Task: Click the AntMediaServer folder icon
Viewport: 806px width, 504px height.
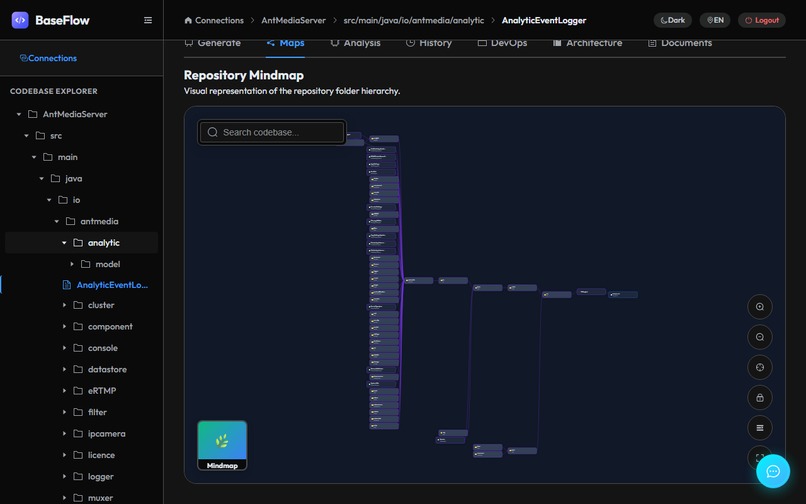Action: tap(32, 114)
